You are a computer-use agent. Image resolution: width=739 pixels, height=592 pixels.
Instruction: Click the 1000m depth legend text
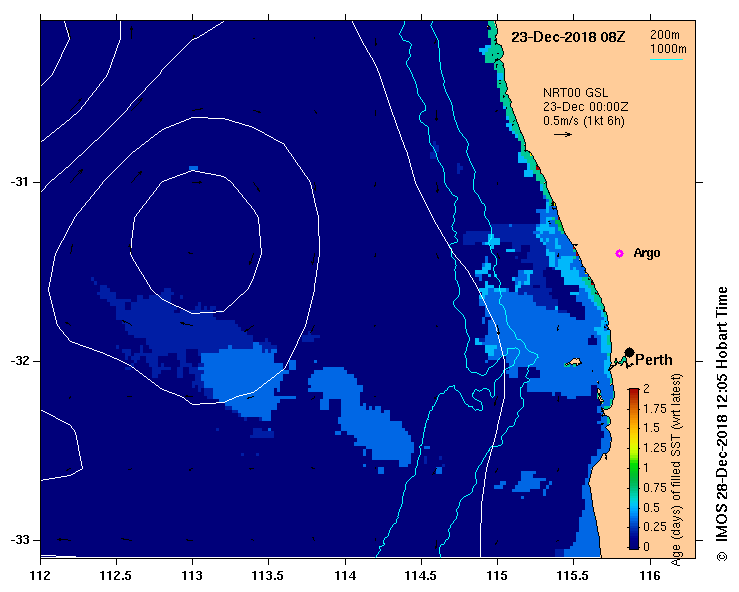(x=668, y=49)
